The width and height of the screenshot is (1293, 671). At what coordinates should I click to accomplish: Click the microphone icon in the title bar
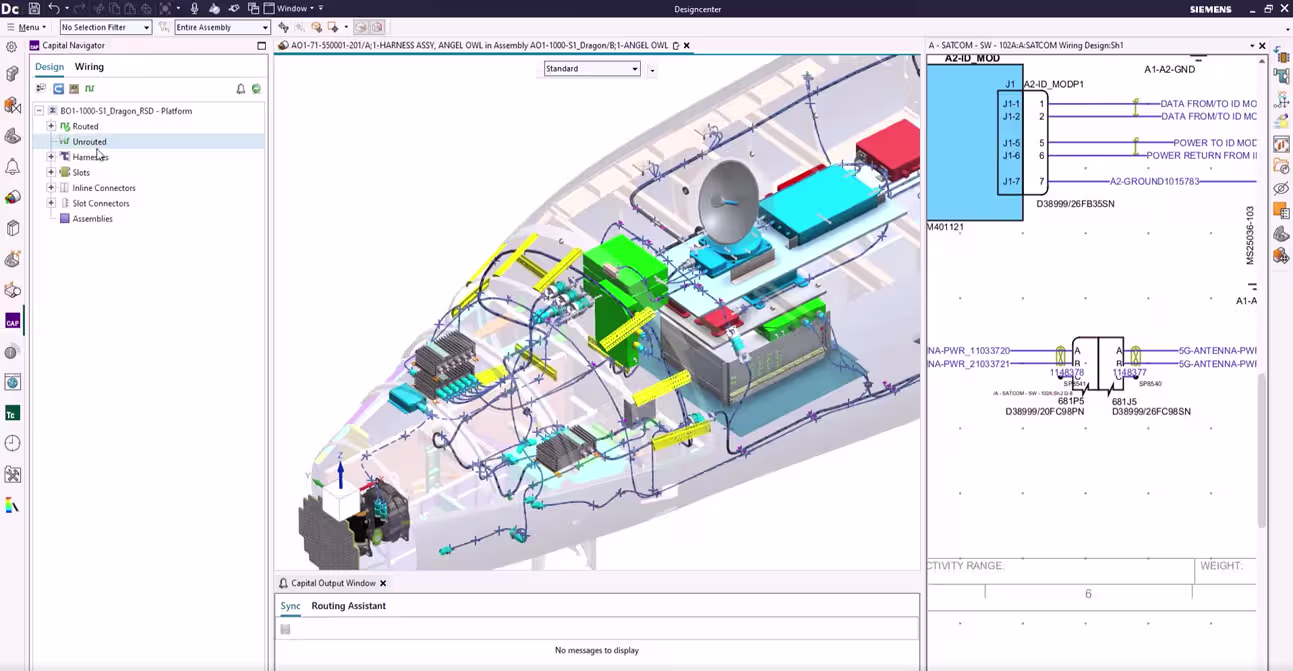[194, 8]
